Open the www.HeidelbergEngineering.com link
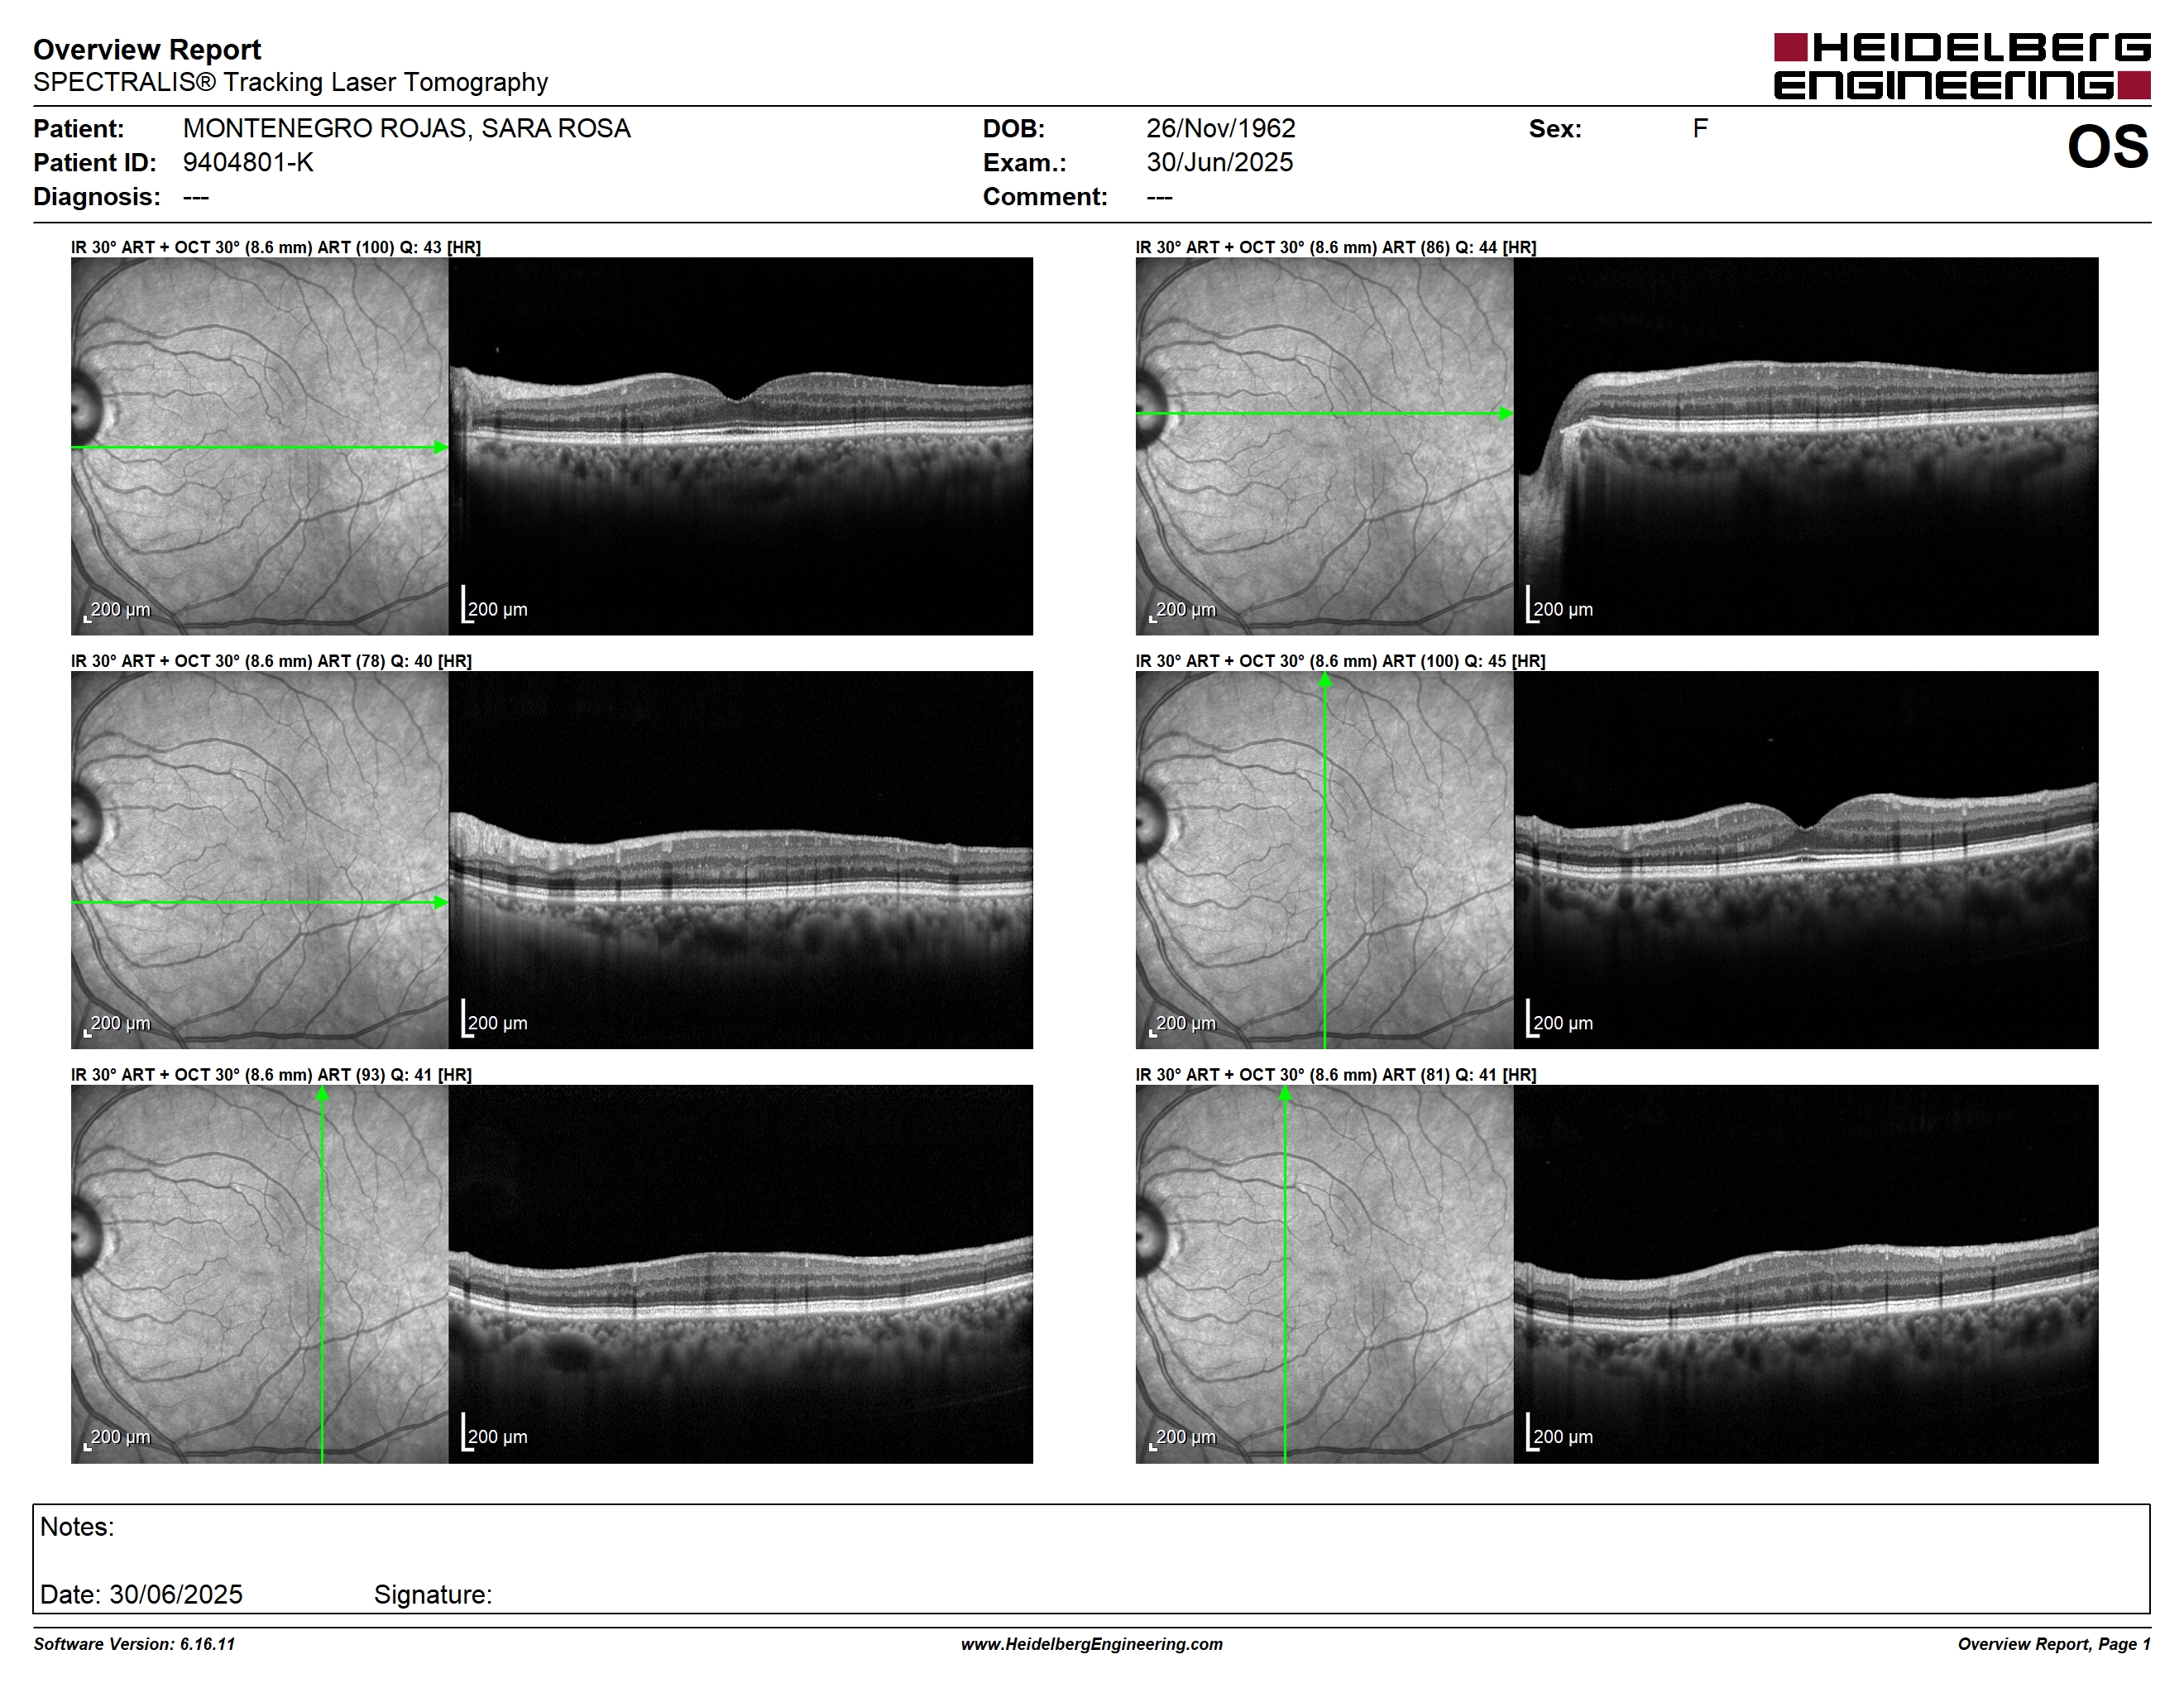This screenshot has height=1688, width=2184. pos(1092,1644)
